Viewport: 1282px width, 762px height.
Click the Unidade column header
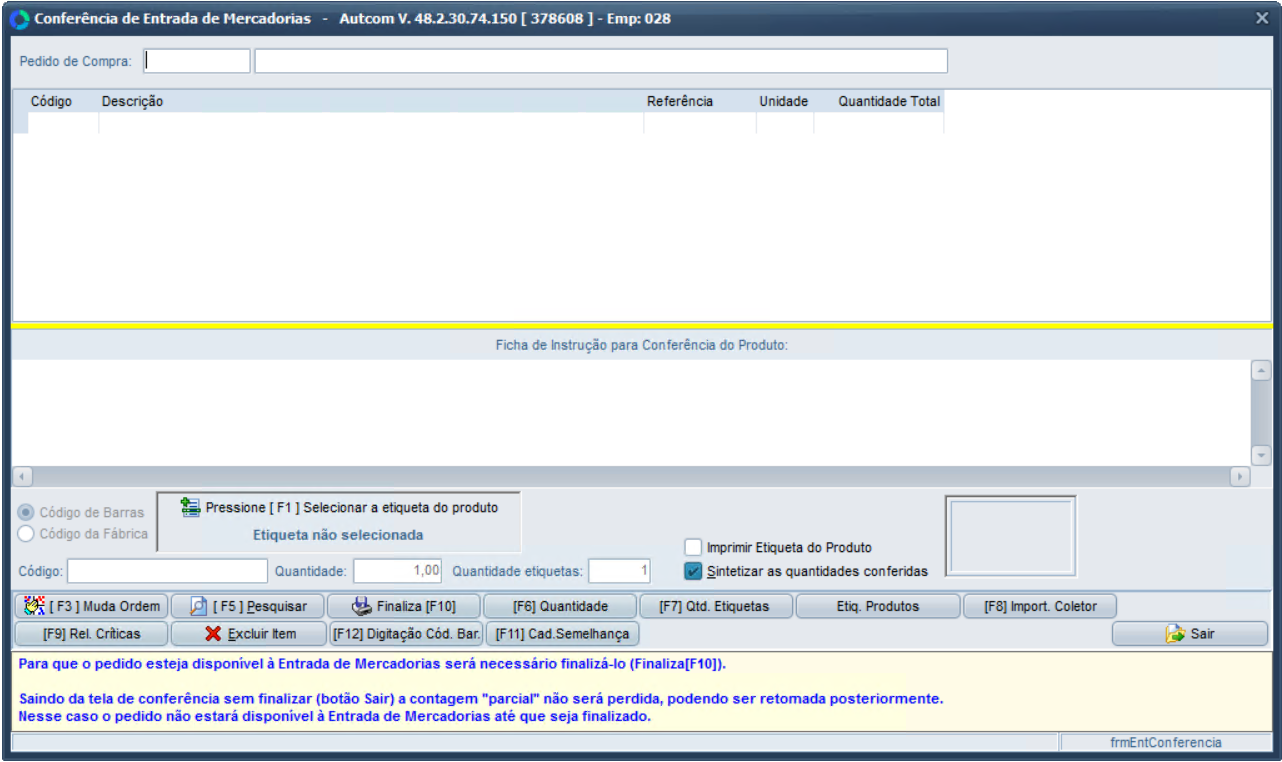coord(785,101)
